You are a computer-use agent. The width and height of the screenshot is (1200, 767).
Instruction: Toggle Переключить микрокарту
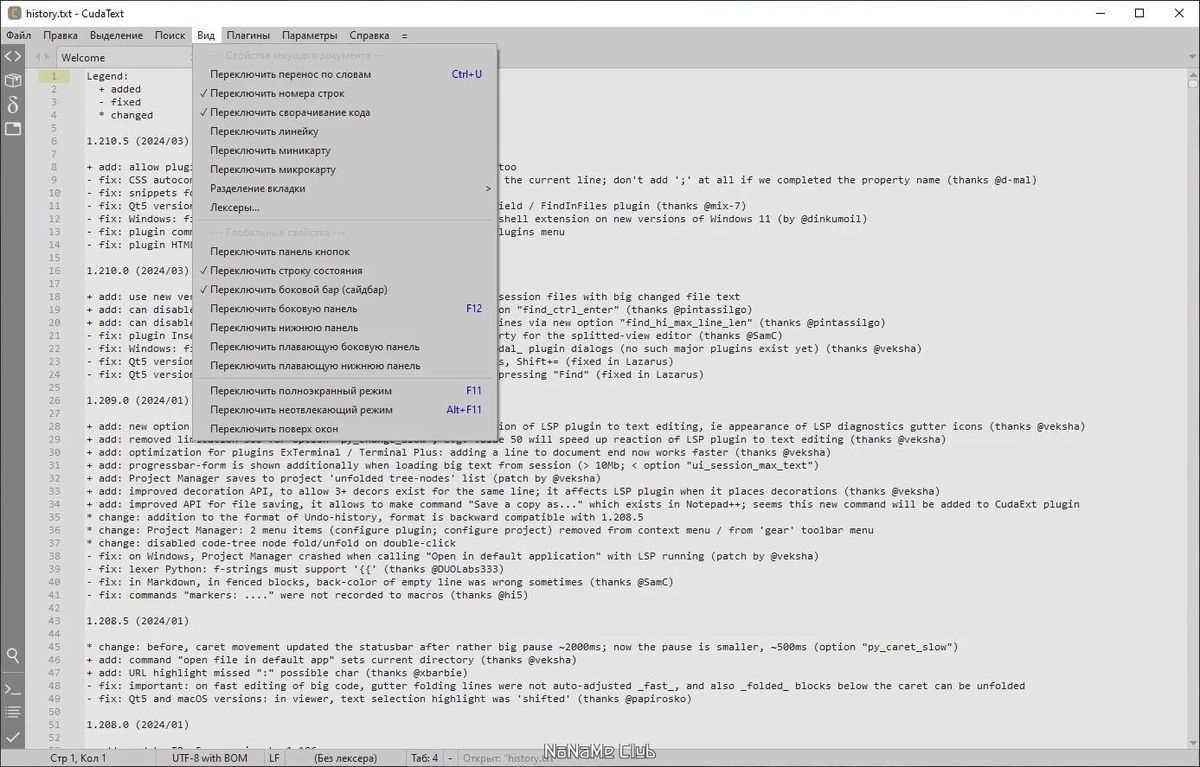pos(345,169)
